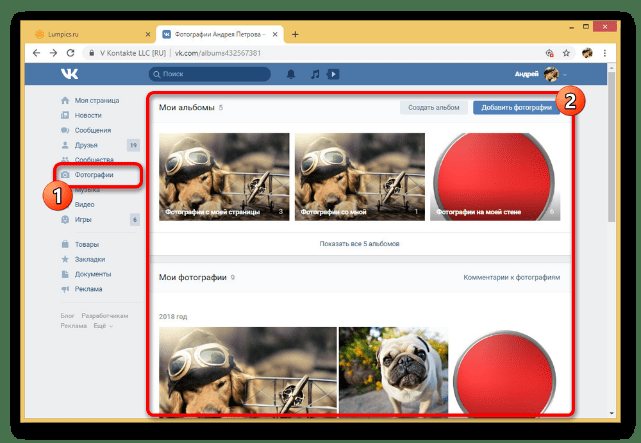Click Показать все 5 альбомов

(360, 244)
